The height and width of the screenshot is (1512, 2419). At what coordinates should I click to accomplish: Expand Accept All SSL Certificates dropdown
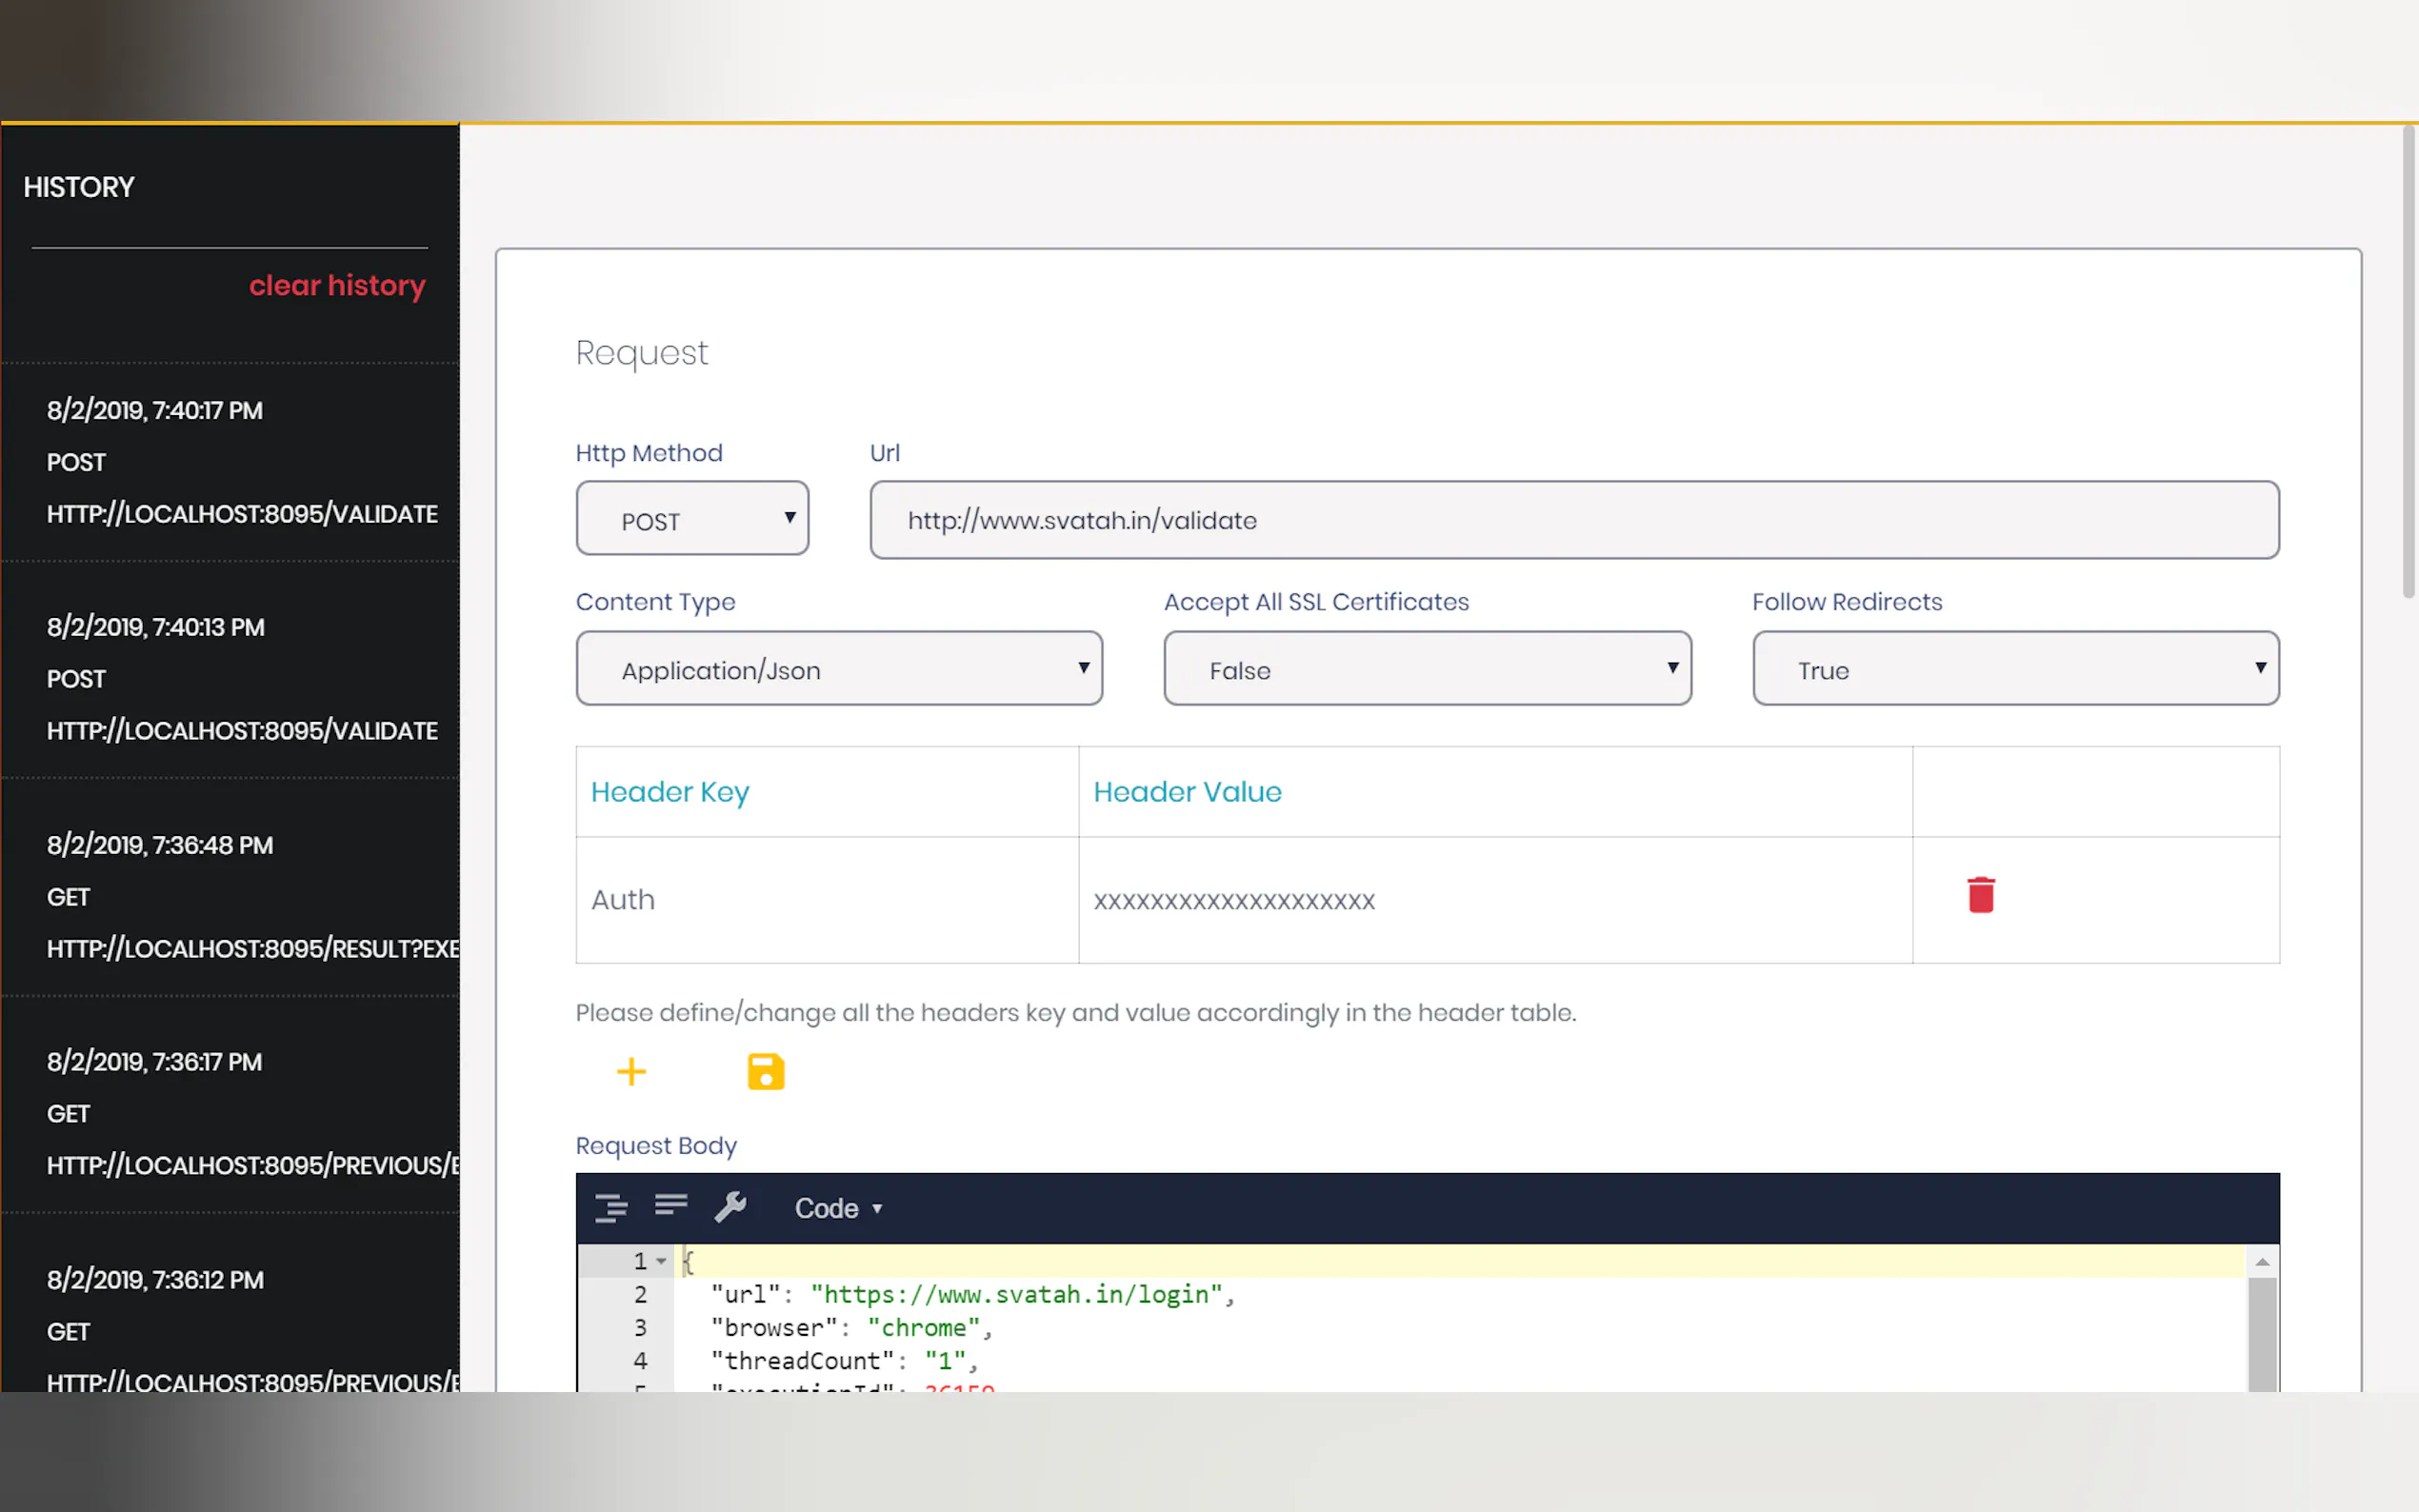1427,669
